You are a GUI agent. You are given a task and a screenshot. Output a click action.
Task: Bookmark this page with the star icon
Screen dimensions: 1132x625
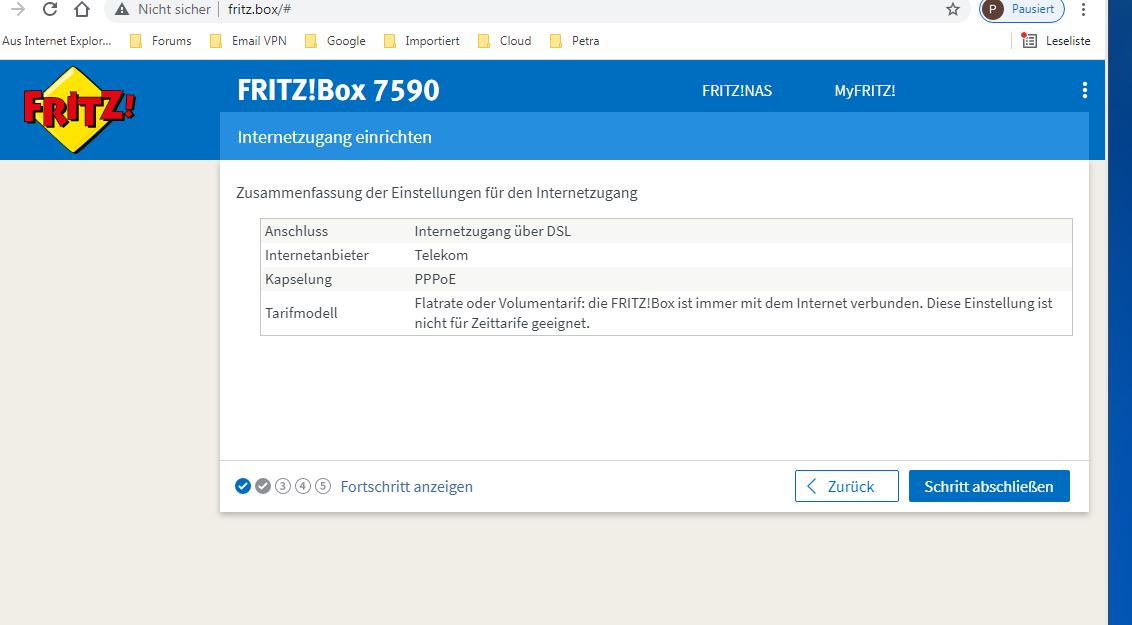pyautogui.click(x=953, y=9)
